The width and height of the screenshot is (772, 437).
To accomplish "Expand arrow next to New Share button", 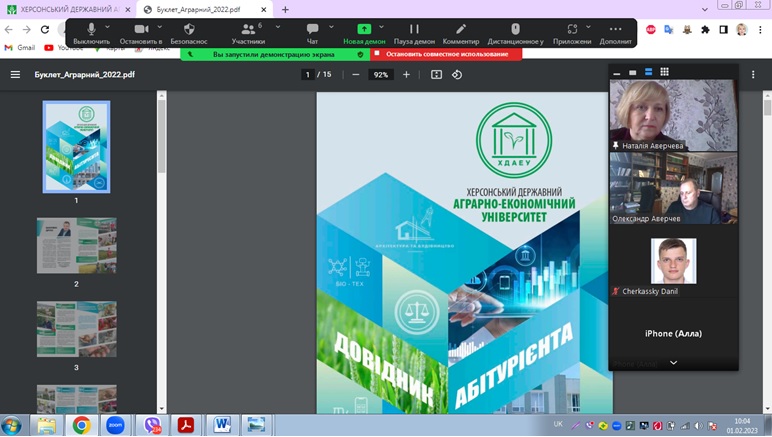I will tap(381, 27).
